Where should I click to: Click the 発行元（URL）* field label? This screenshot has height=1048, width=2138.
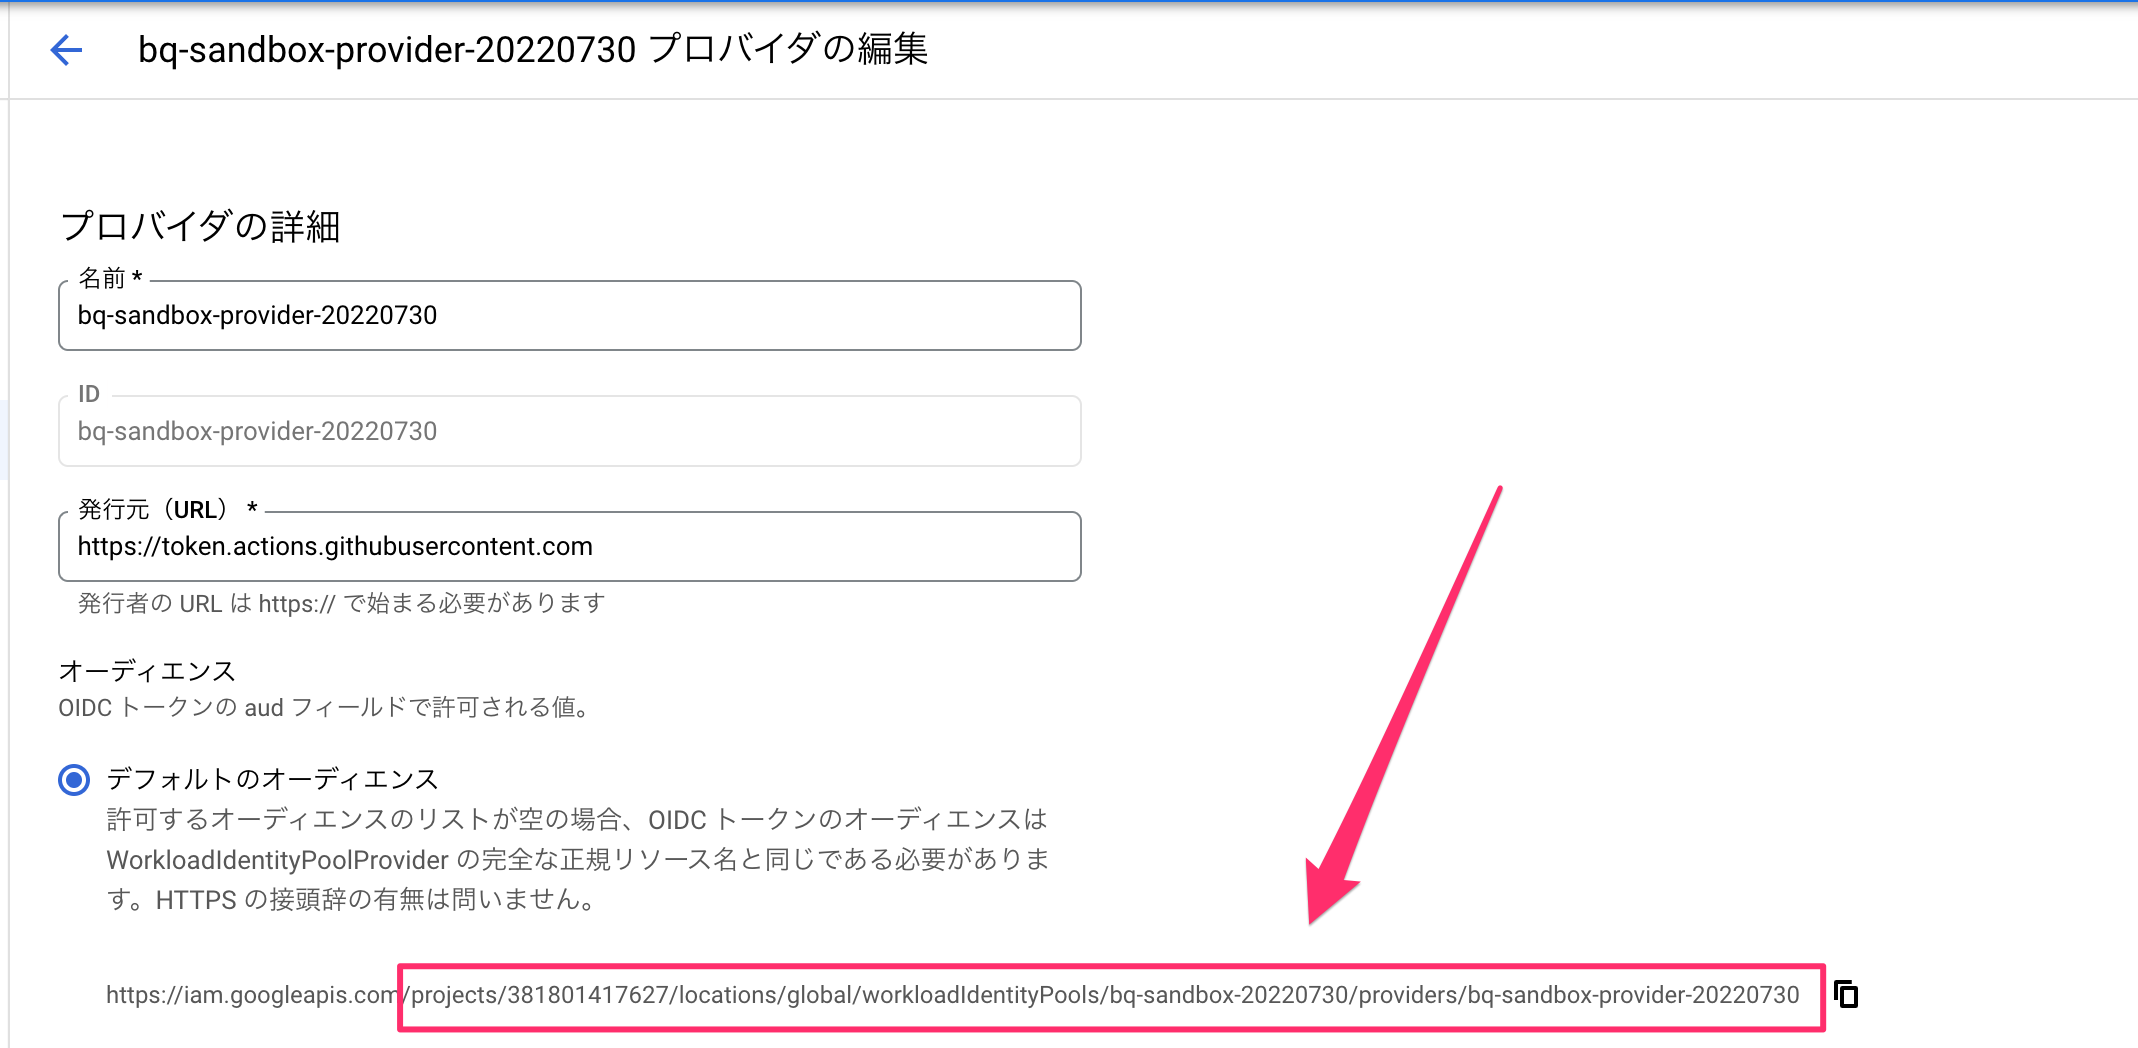tap(167, 510)
